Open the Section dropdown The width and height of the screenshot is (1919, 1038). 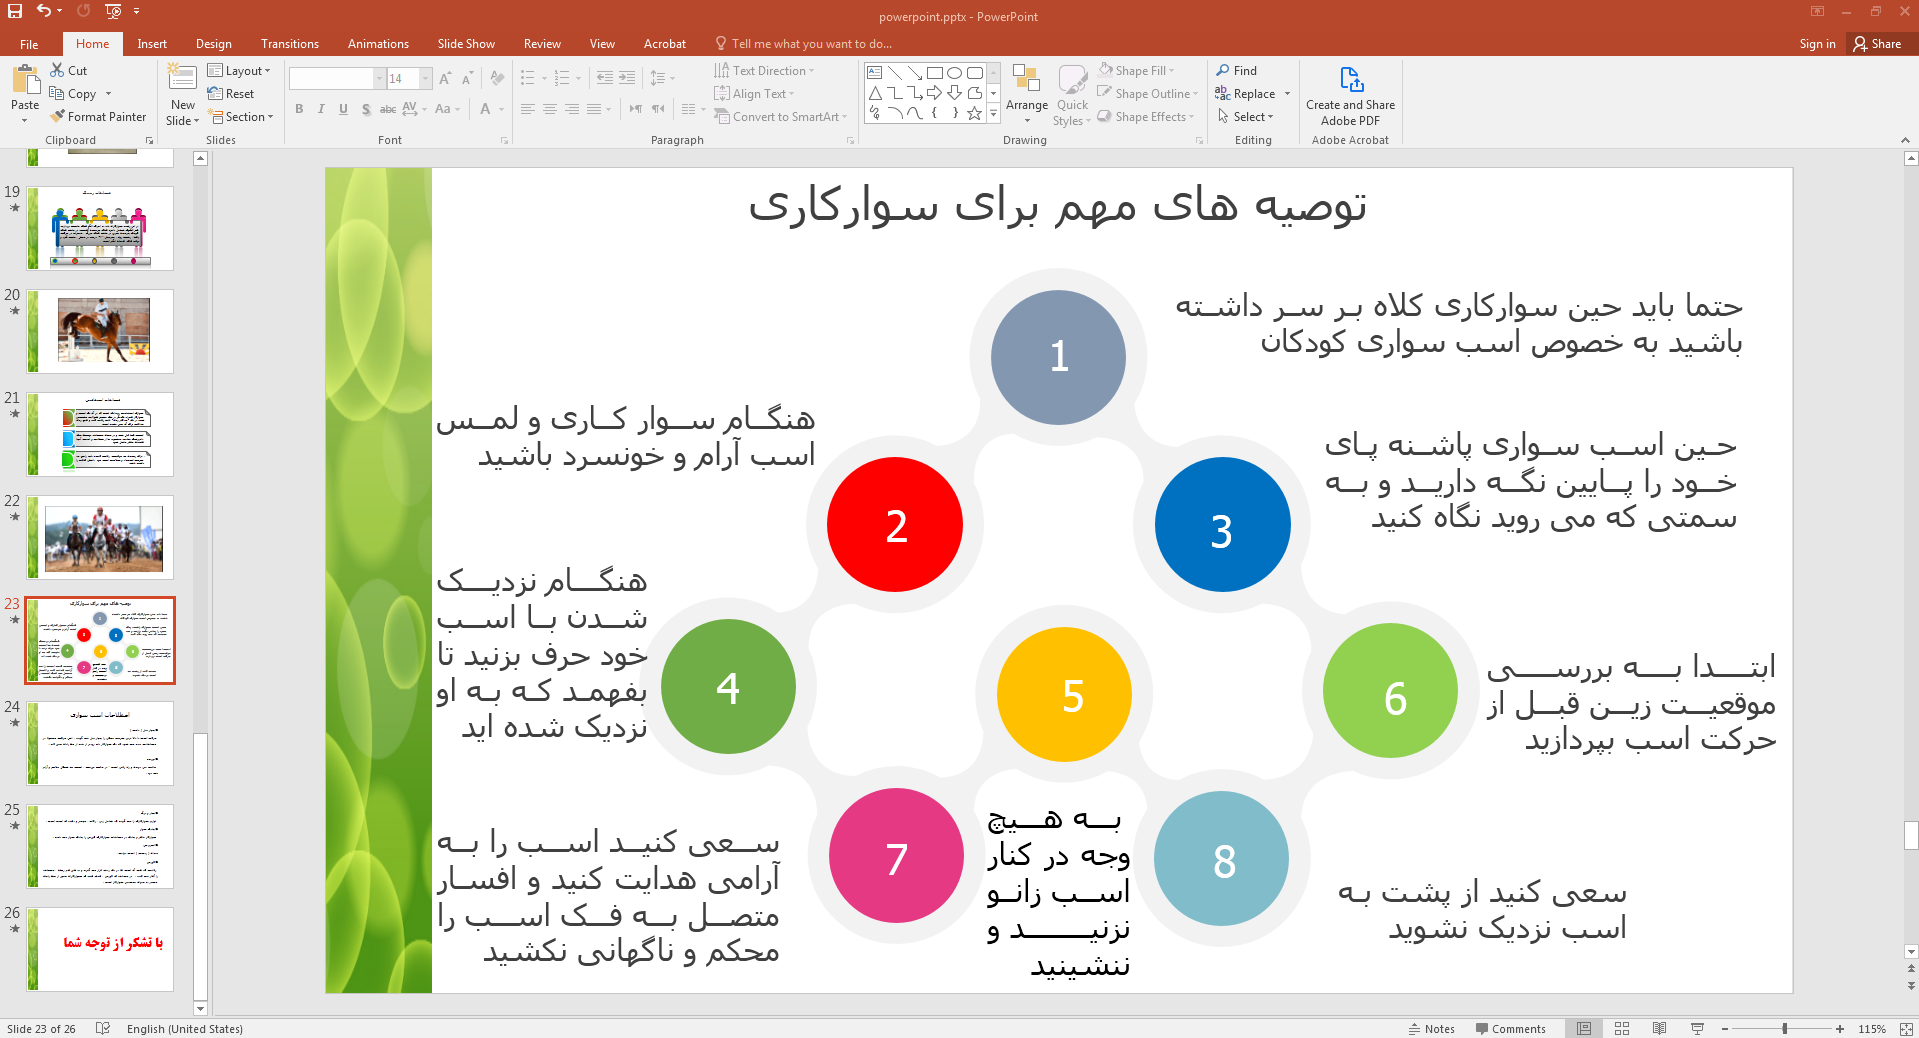(242, 117)
